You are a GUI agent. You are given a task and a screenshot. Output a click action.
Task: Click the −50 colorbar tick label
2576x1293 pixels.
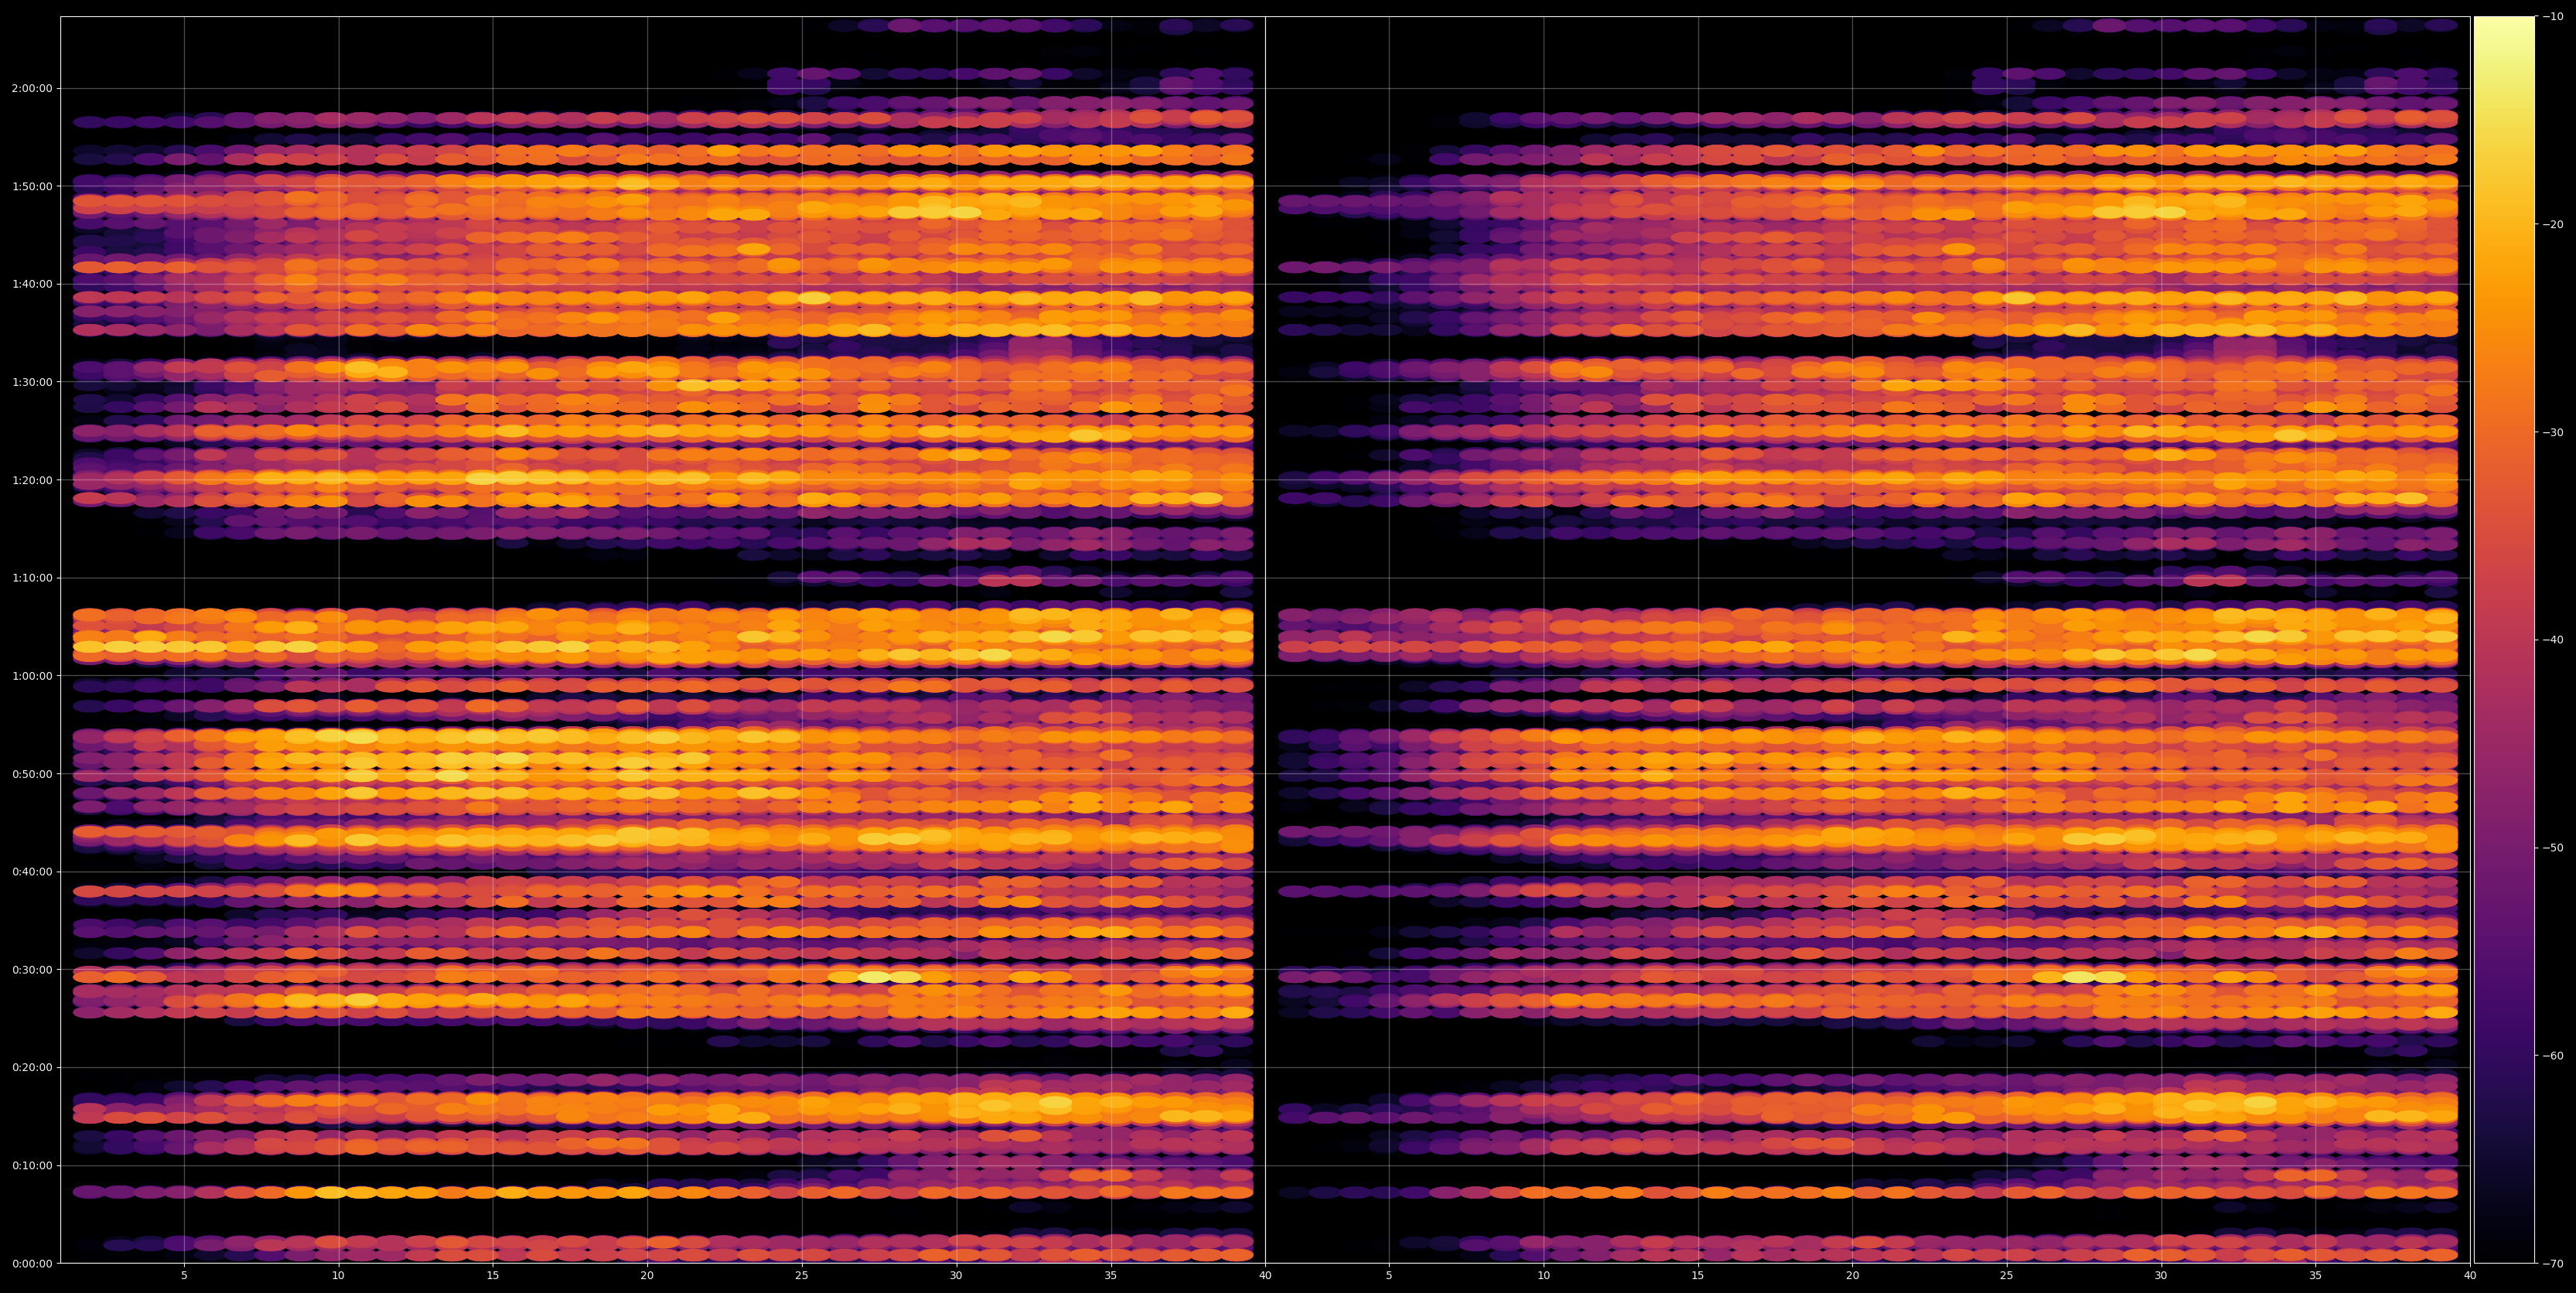tap(2553, 847)
